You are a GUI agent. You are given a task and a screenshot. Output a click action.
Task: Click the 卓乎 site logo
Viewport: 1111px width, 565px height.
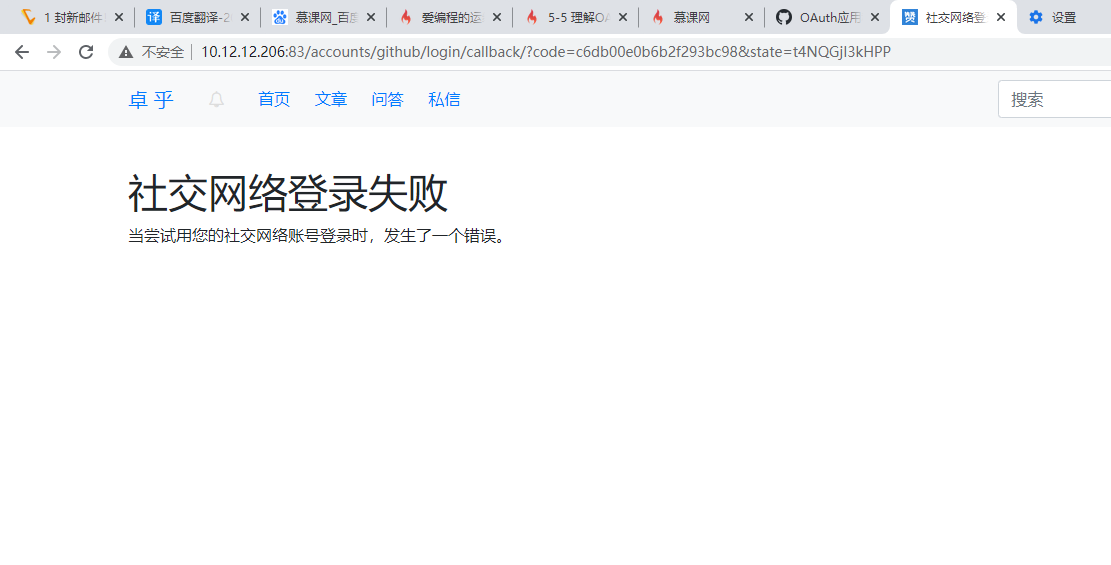pyautogui.click(x=151, y=100)
